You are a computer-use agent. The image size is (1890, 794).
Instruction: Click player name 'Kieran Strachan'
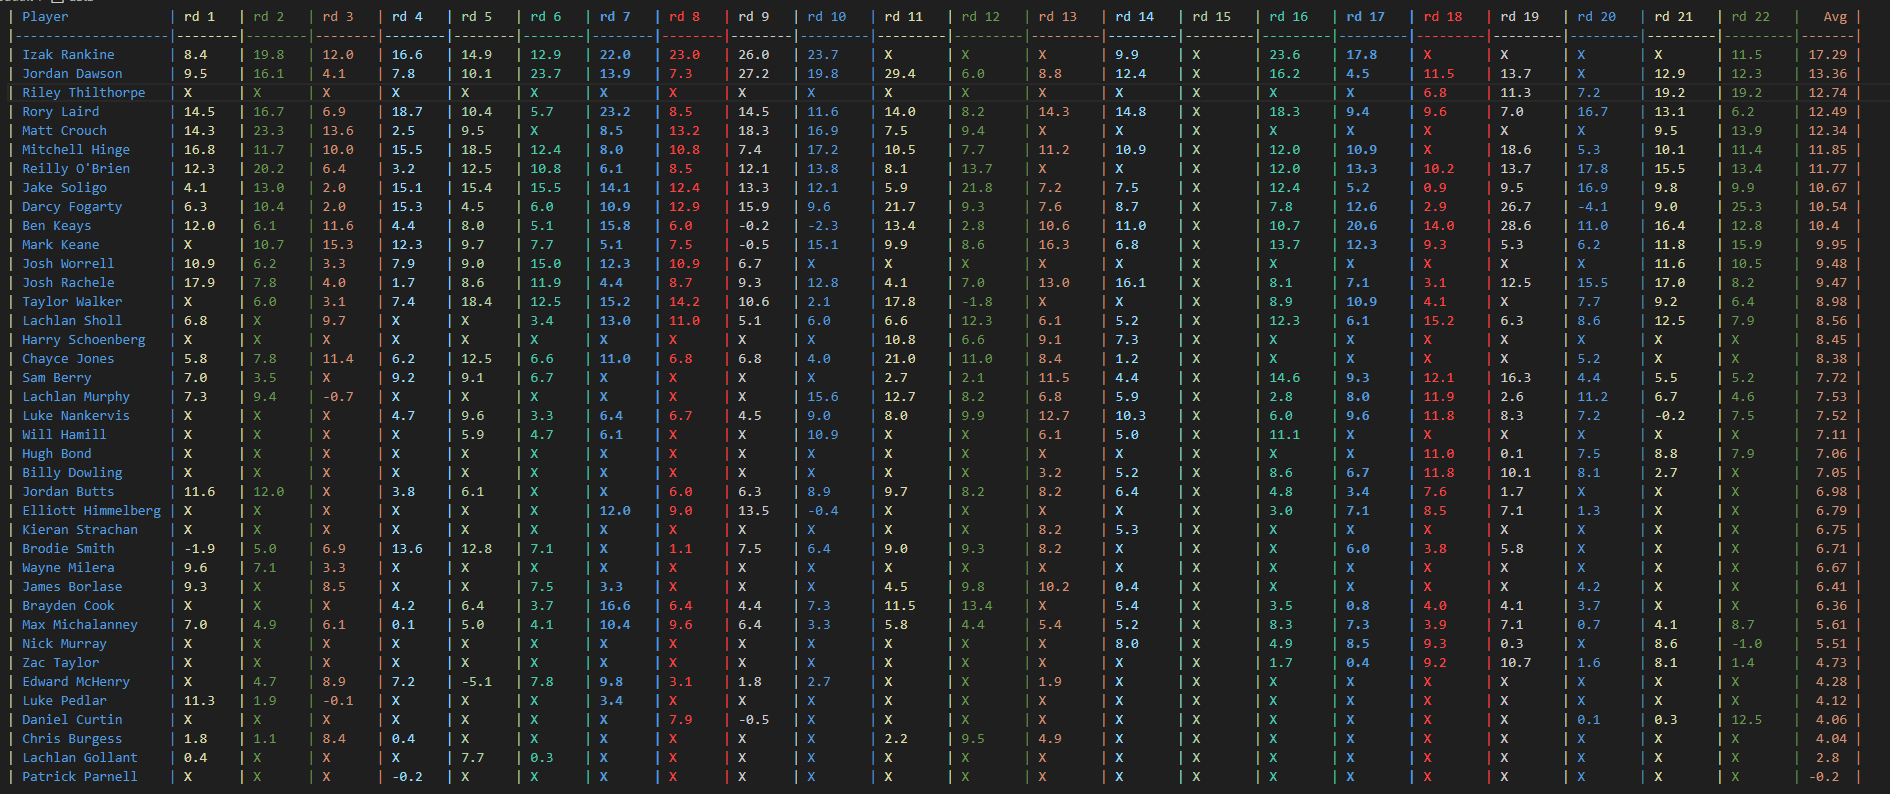(80, 530)
